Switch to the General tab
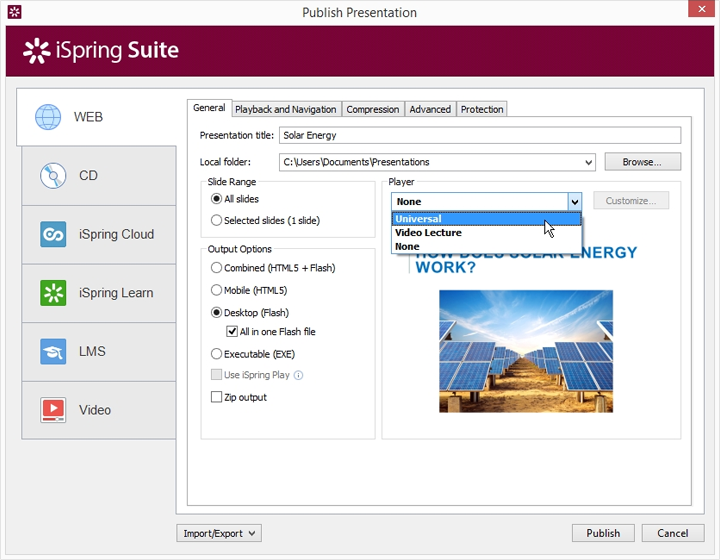This screenshot has height=560, width=720. pyautogui.click(x=209, y=108)
